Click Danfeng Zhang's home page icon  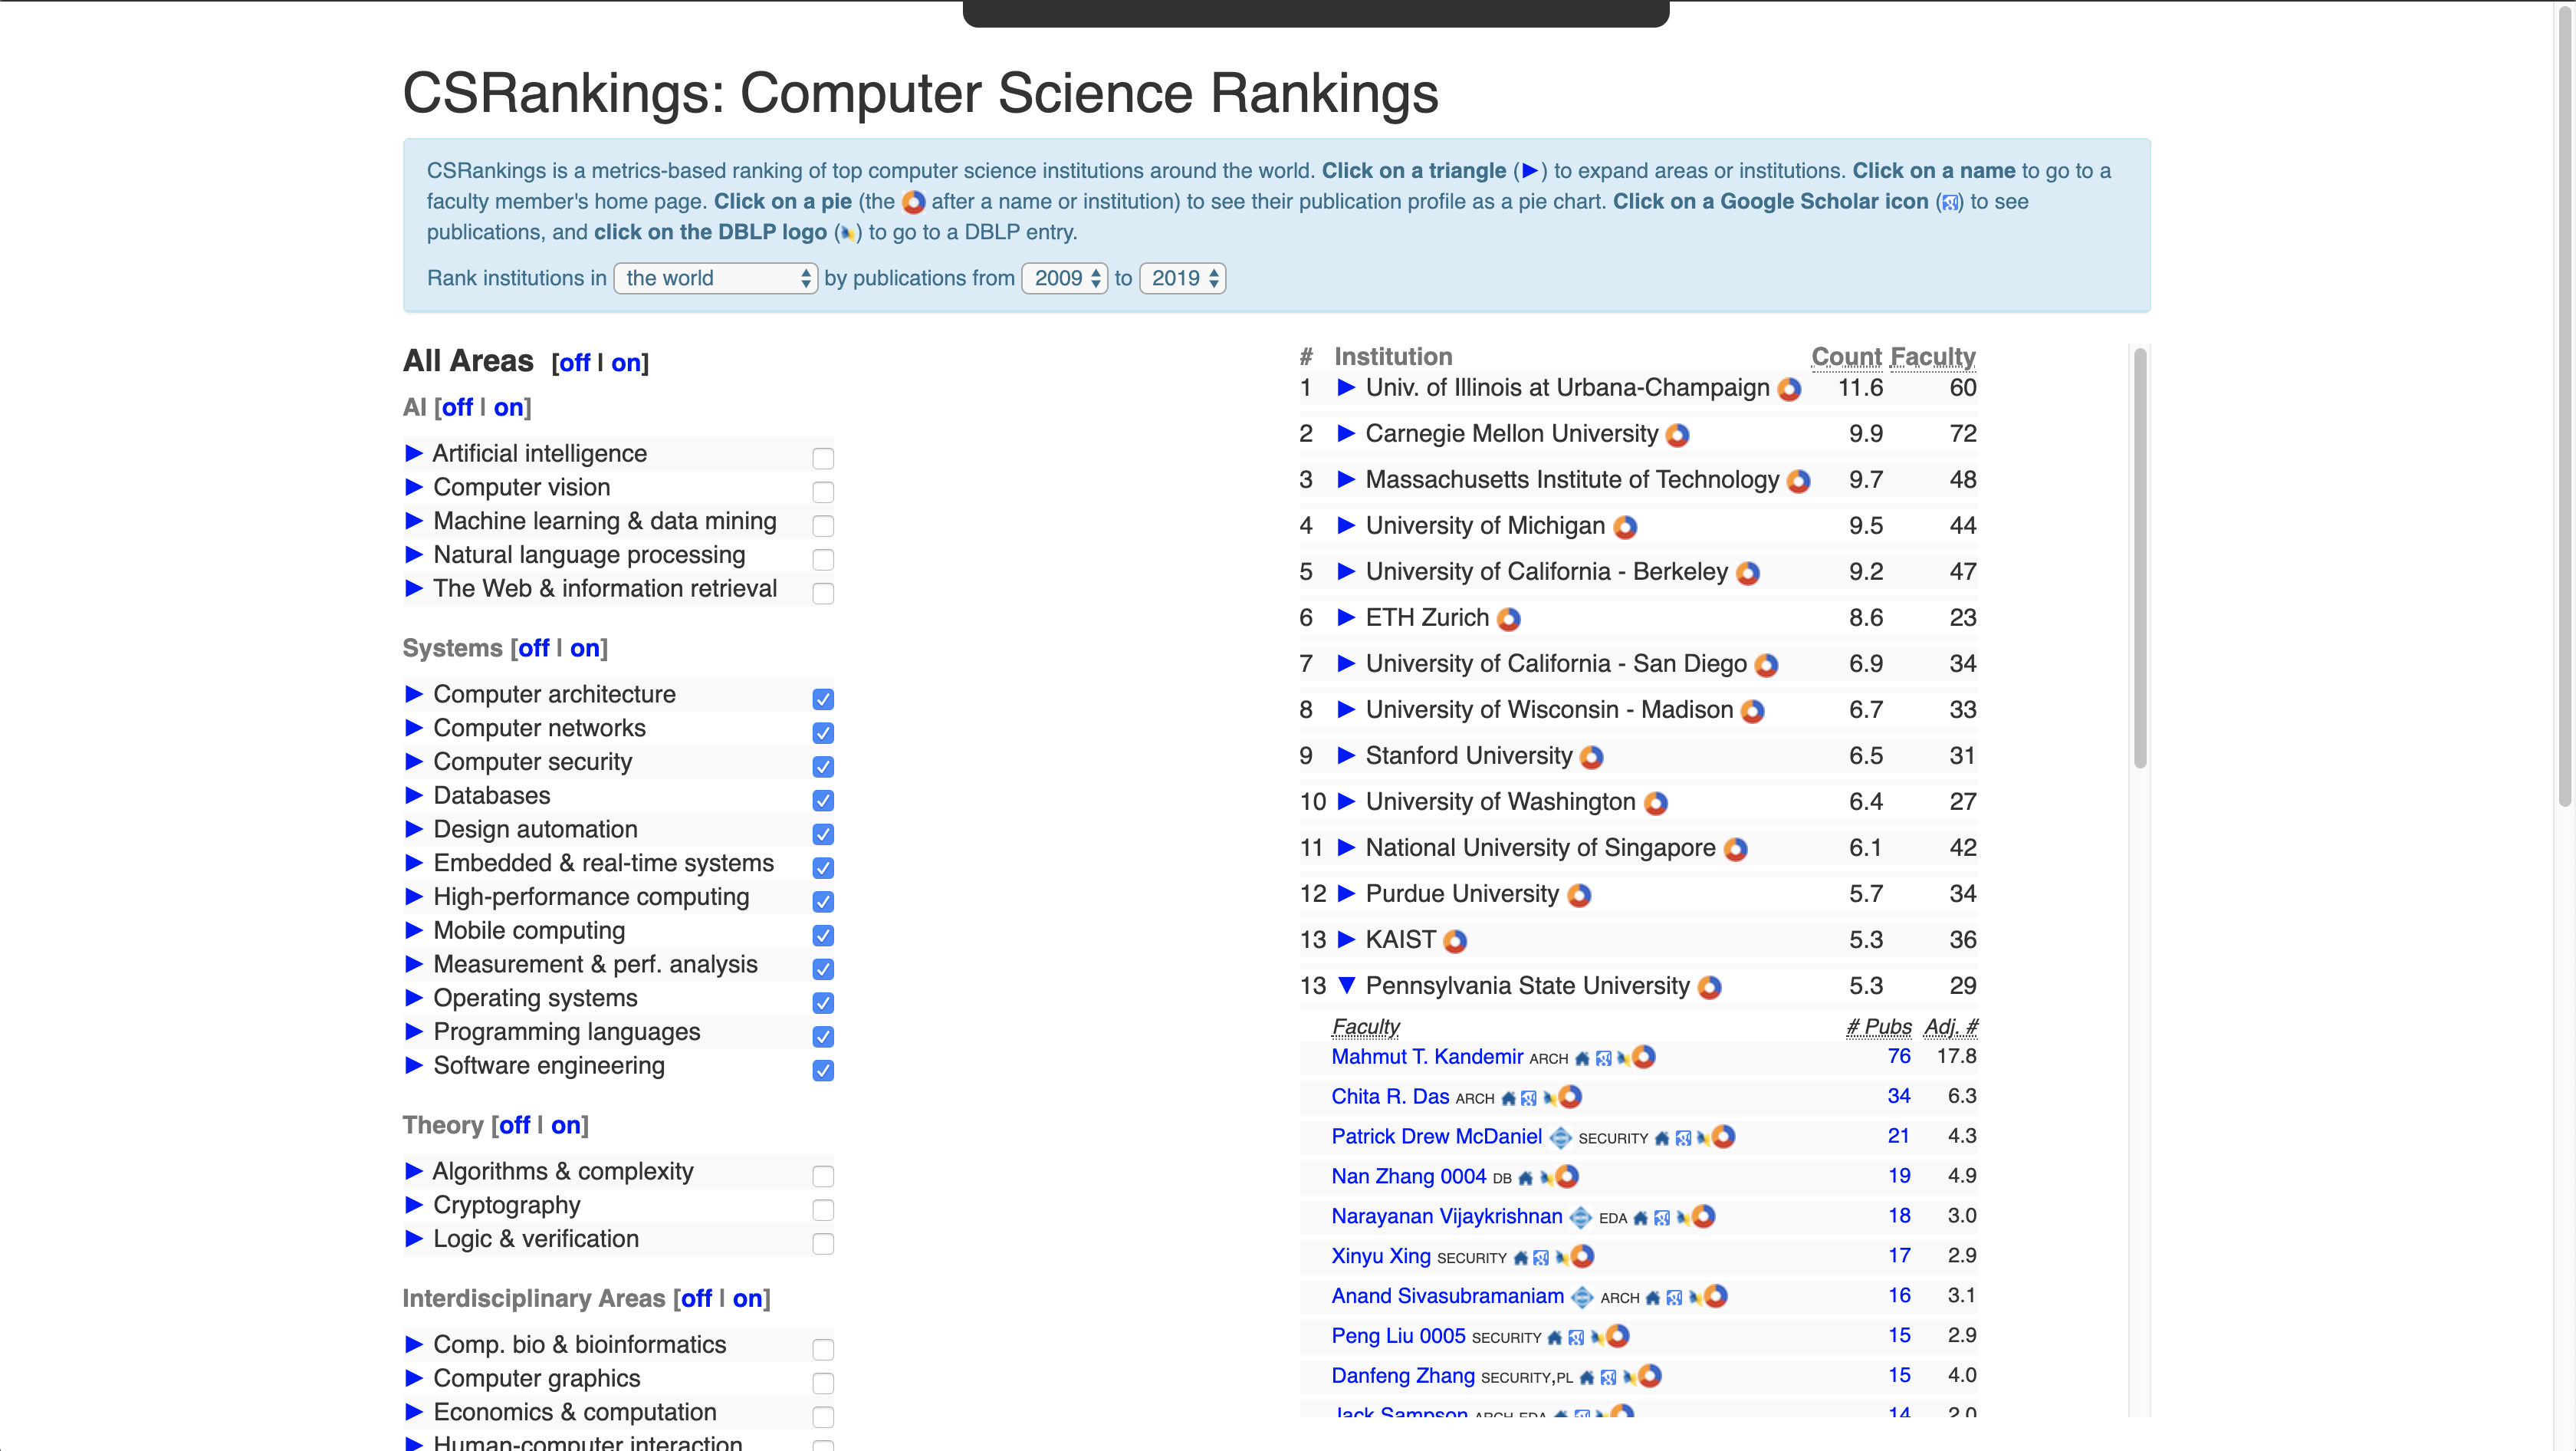pos(1586,1378)
